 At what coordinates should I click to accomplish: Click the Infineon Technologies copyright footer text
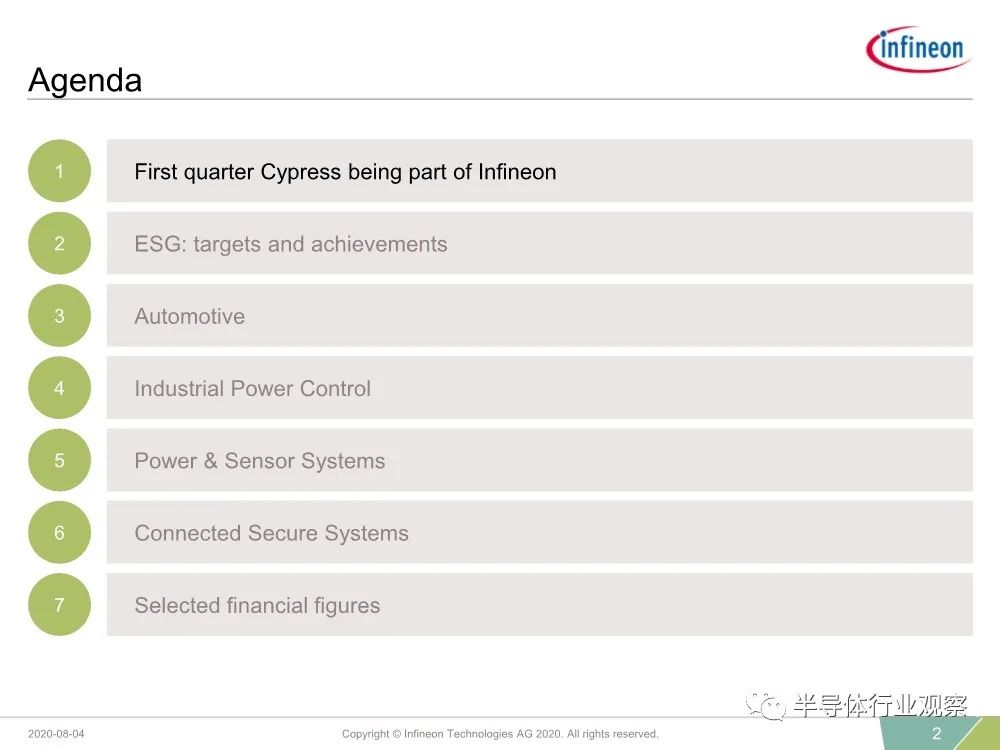point(500,734)
